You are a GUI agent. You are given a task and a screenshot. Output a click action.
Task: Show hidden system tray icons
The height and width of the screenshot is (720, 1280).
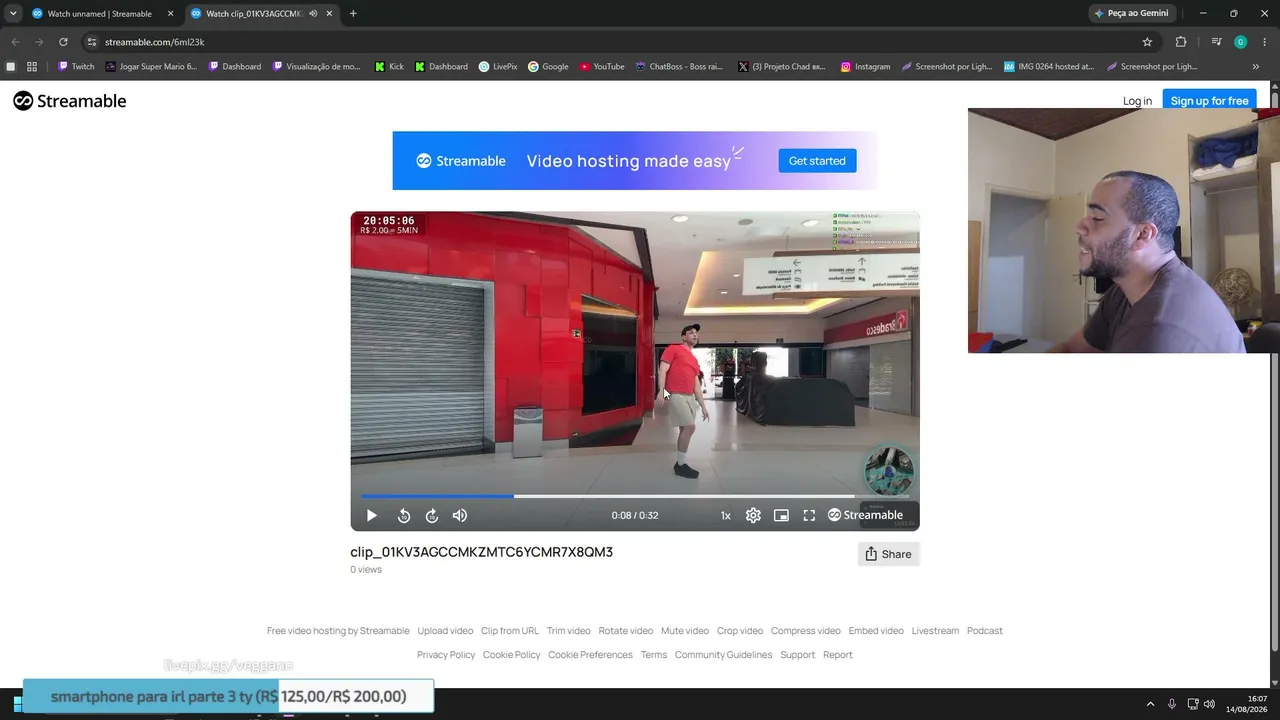1150,704
